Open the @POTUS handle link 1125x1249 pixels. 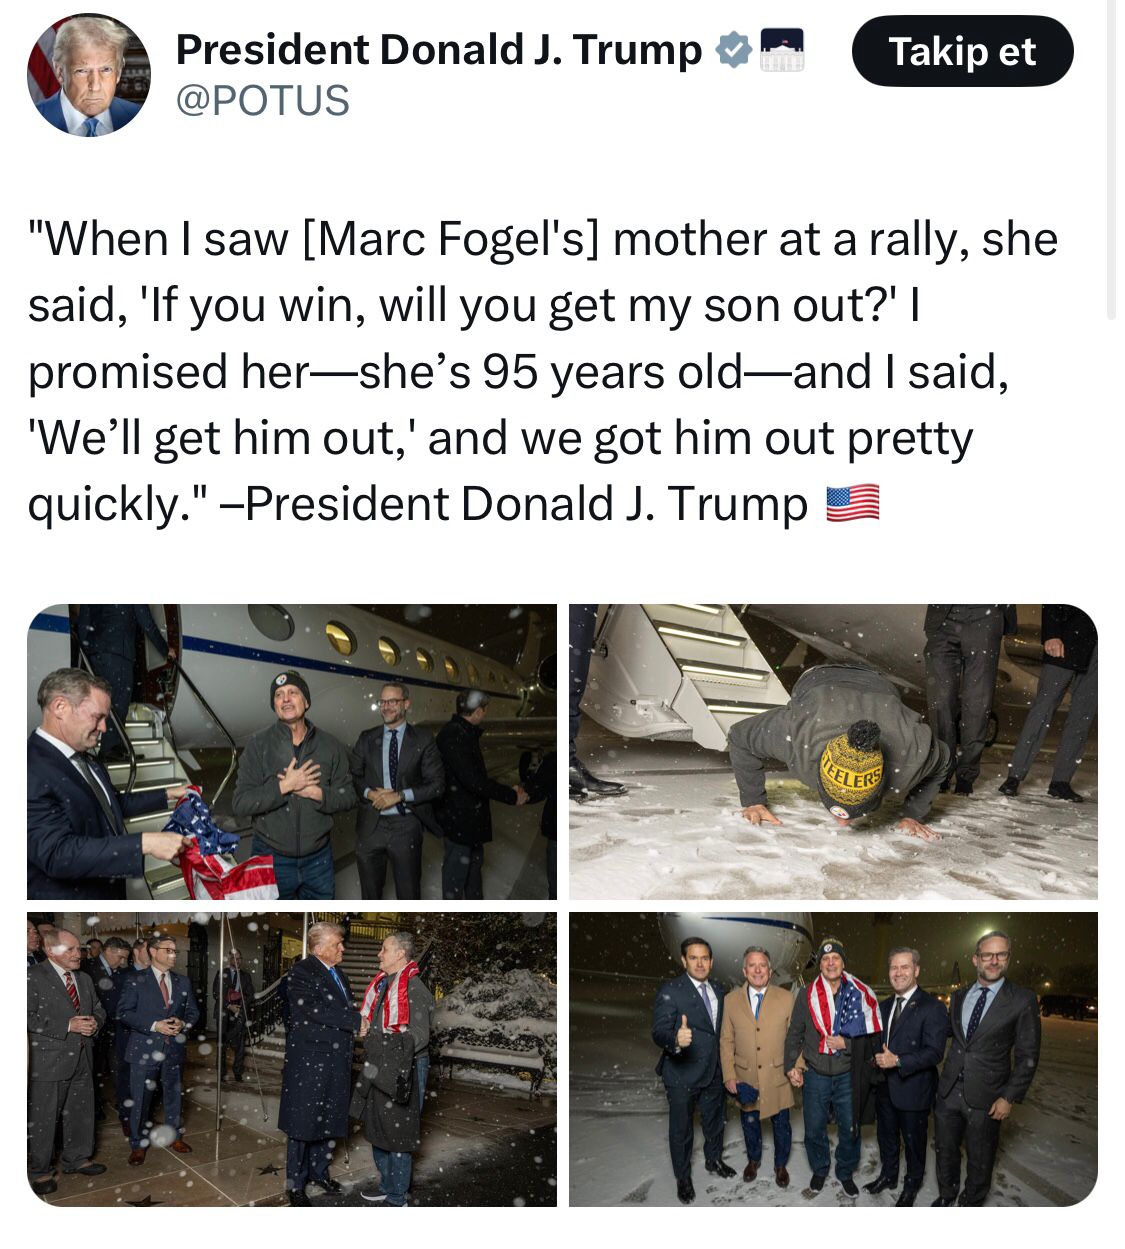[263, 101]
